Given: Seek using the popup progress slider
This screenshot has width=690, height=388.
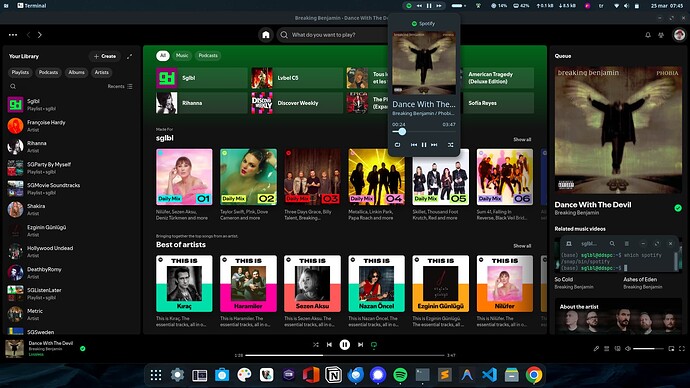Looking at the screenshot, I should pos(424,132).
